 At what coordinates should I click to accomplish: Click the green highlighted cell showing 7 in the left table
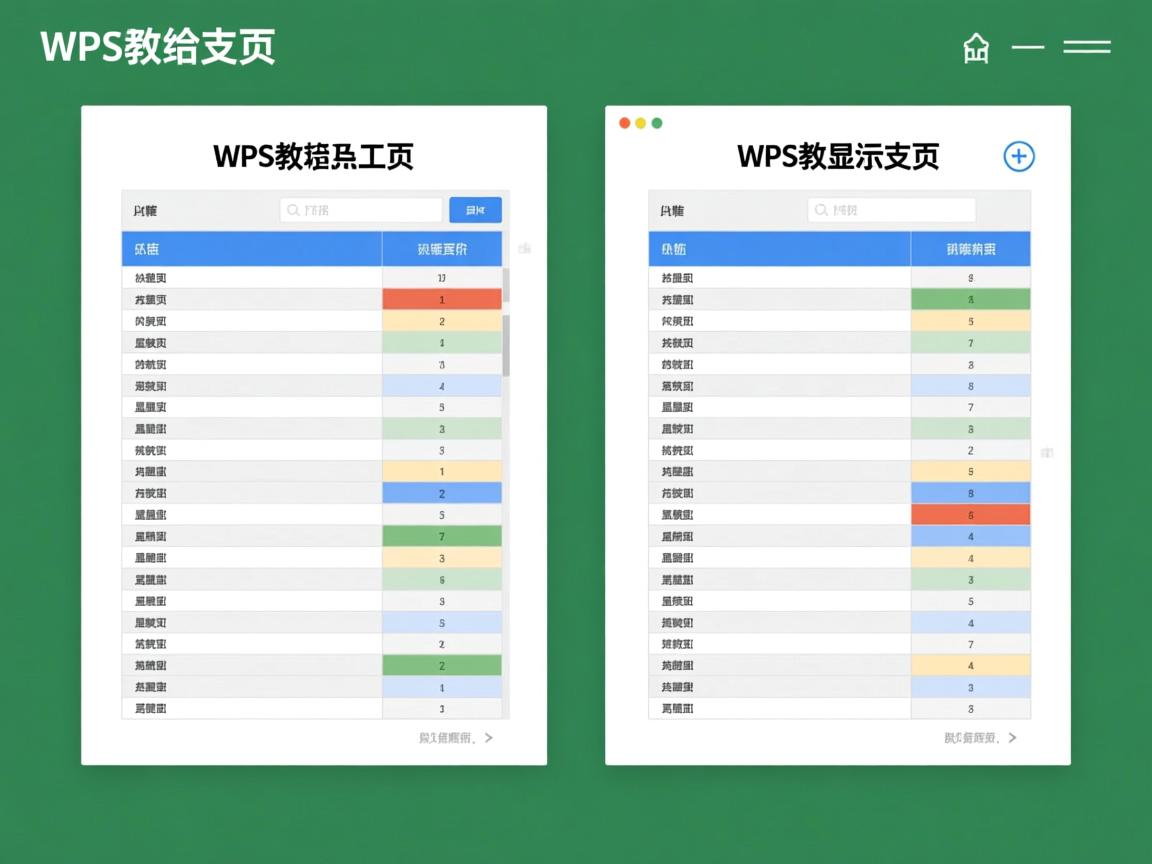(443, 536)
